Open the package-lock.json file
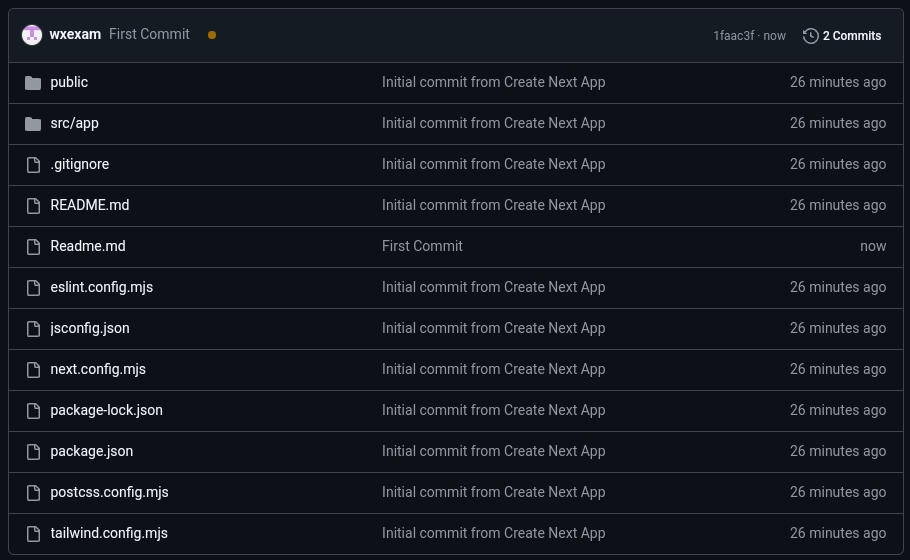Screen dimensions: 910x560 pyautogui.click(x=106, y=410)
